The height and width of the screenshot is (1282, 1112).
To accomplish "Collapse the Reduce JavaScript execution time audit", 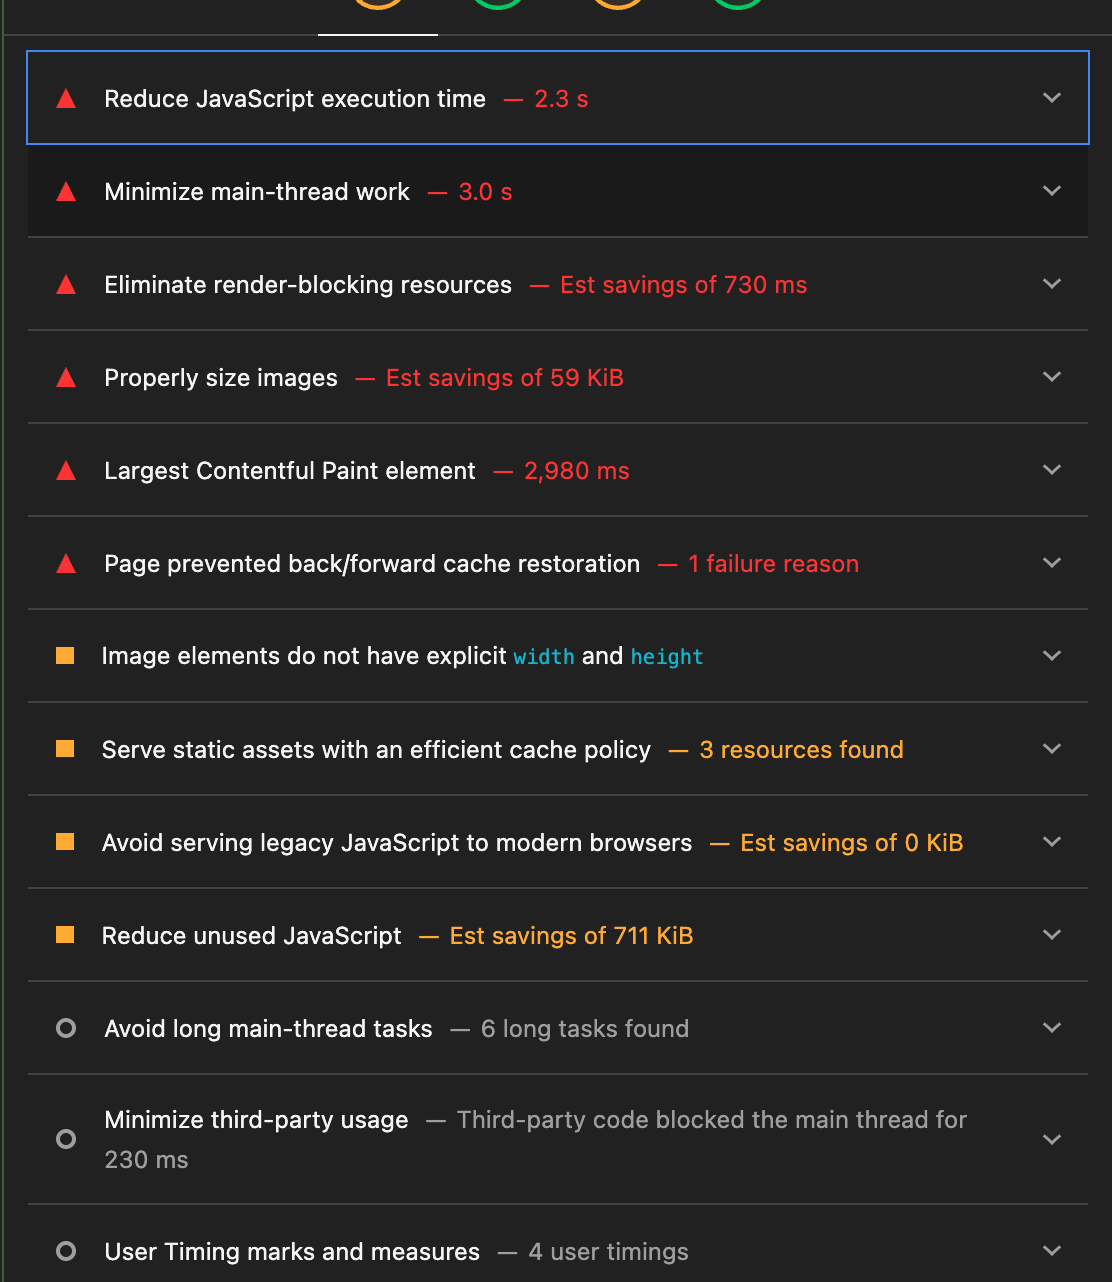I will click(1051, 98).
